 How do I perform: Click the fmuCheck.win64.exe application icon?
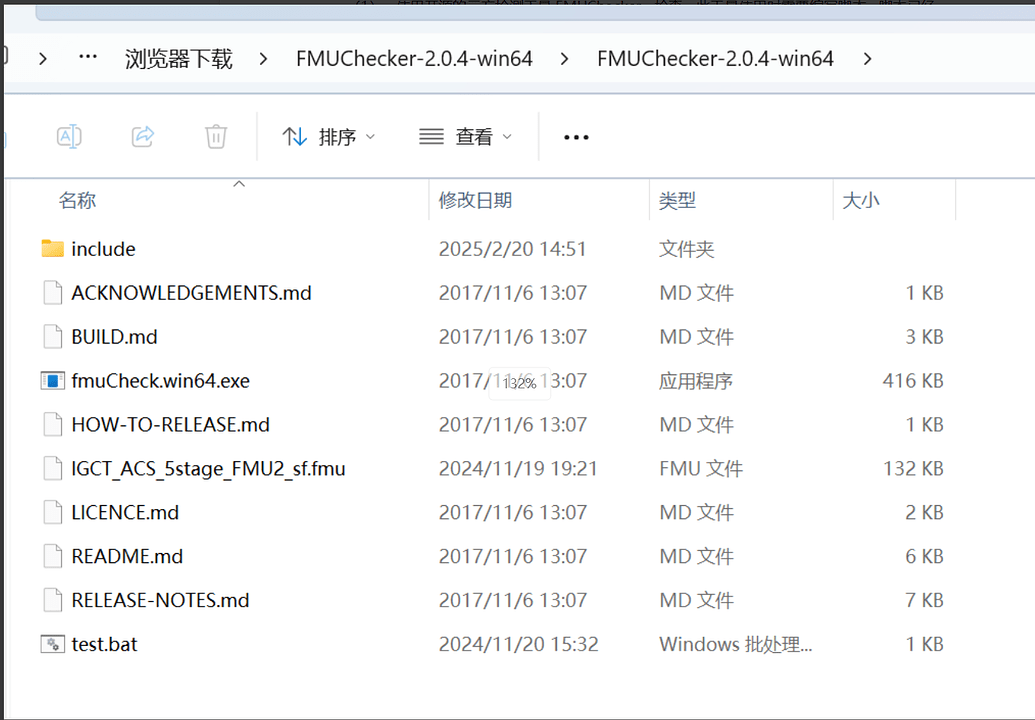point(53,381)
